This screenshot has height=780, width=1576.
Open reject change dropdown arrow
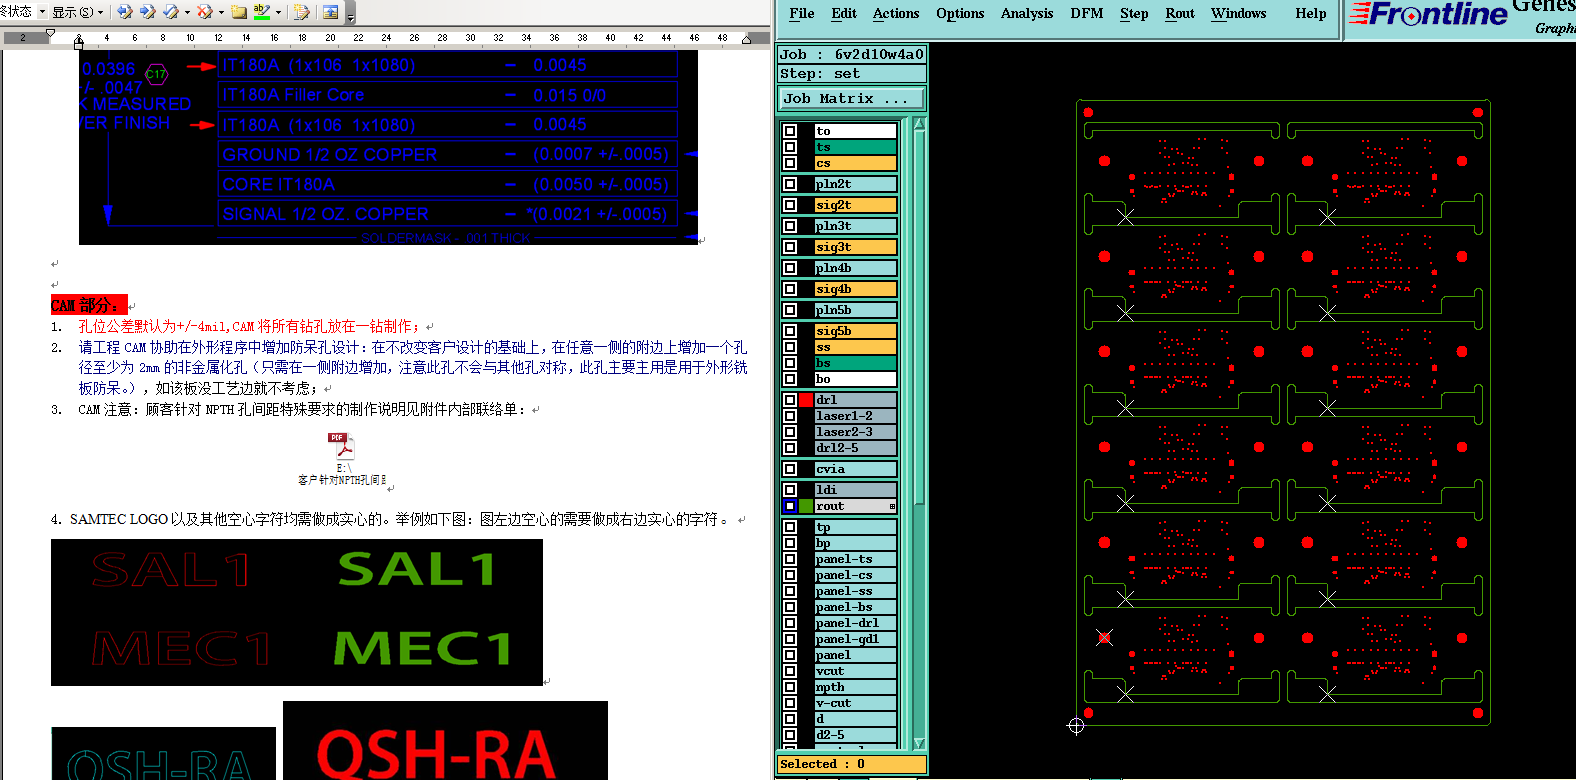tap(220, 12)
